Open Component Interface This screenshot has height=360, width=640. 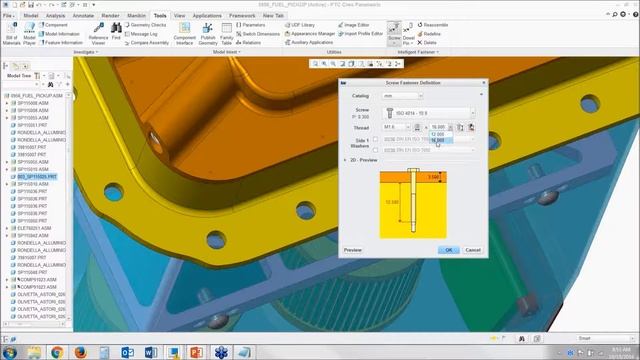click(184, 33)
